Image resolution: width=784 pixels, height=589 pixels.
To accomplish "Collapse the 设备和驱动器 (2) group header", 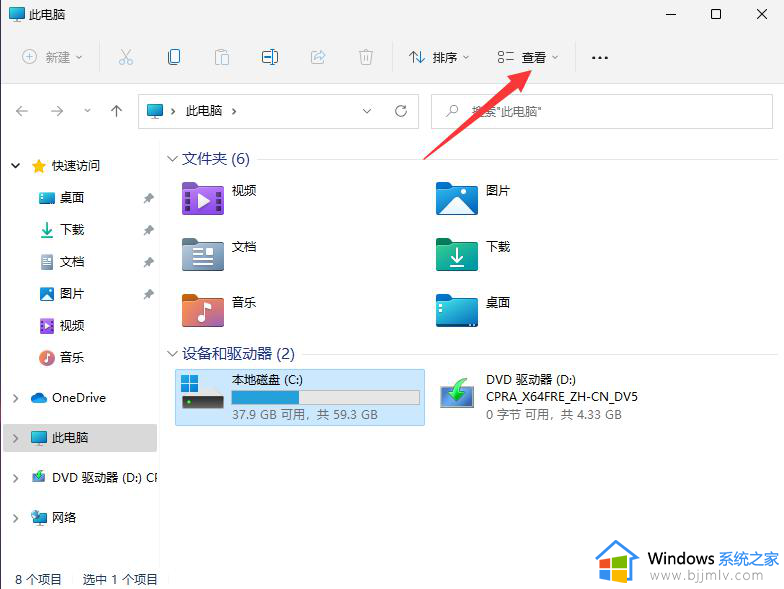I will pyautogui.click(x=172, y=354).
